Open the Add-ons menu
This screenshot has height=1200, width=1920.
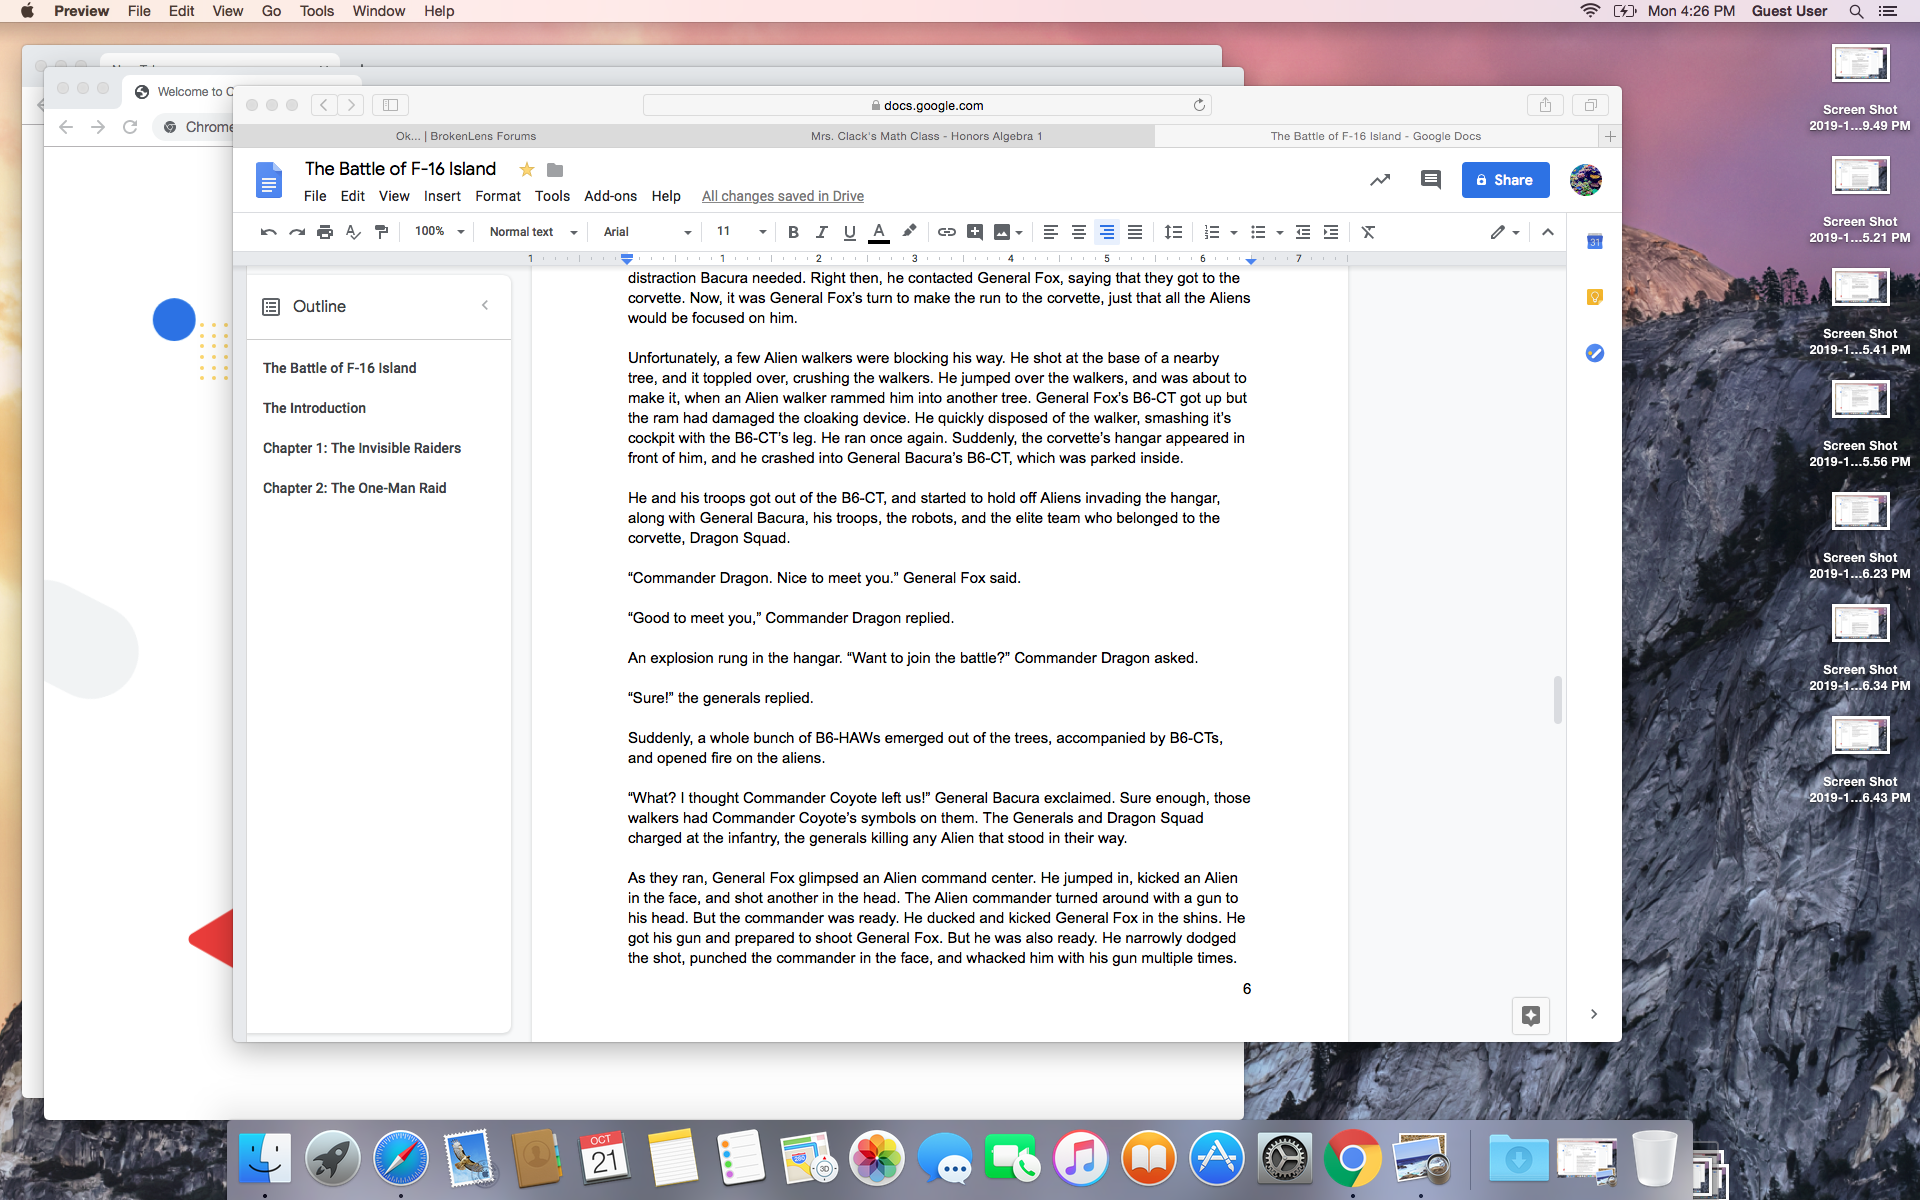coord(610,196)
